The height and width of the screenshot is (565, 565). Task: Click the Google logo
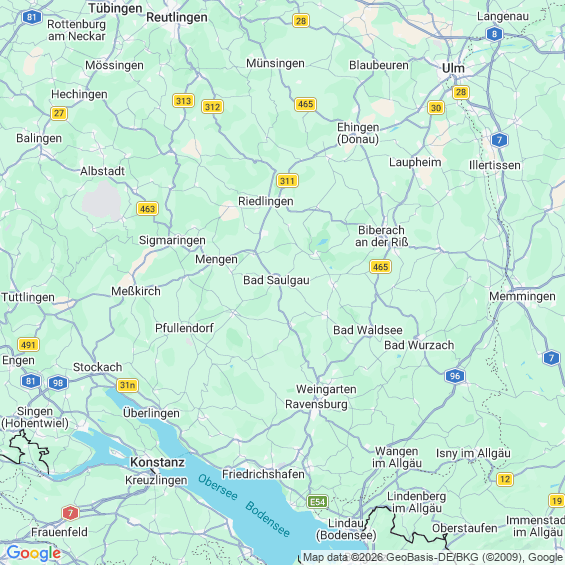(34, 553)
